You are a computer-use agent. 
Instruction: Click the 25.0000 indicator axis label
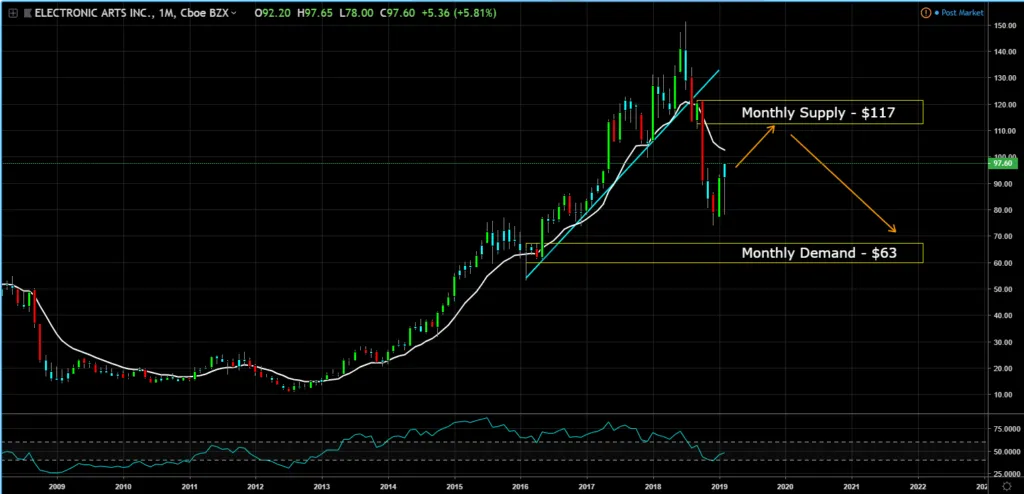click(x=1005, y=474)
